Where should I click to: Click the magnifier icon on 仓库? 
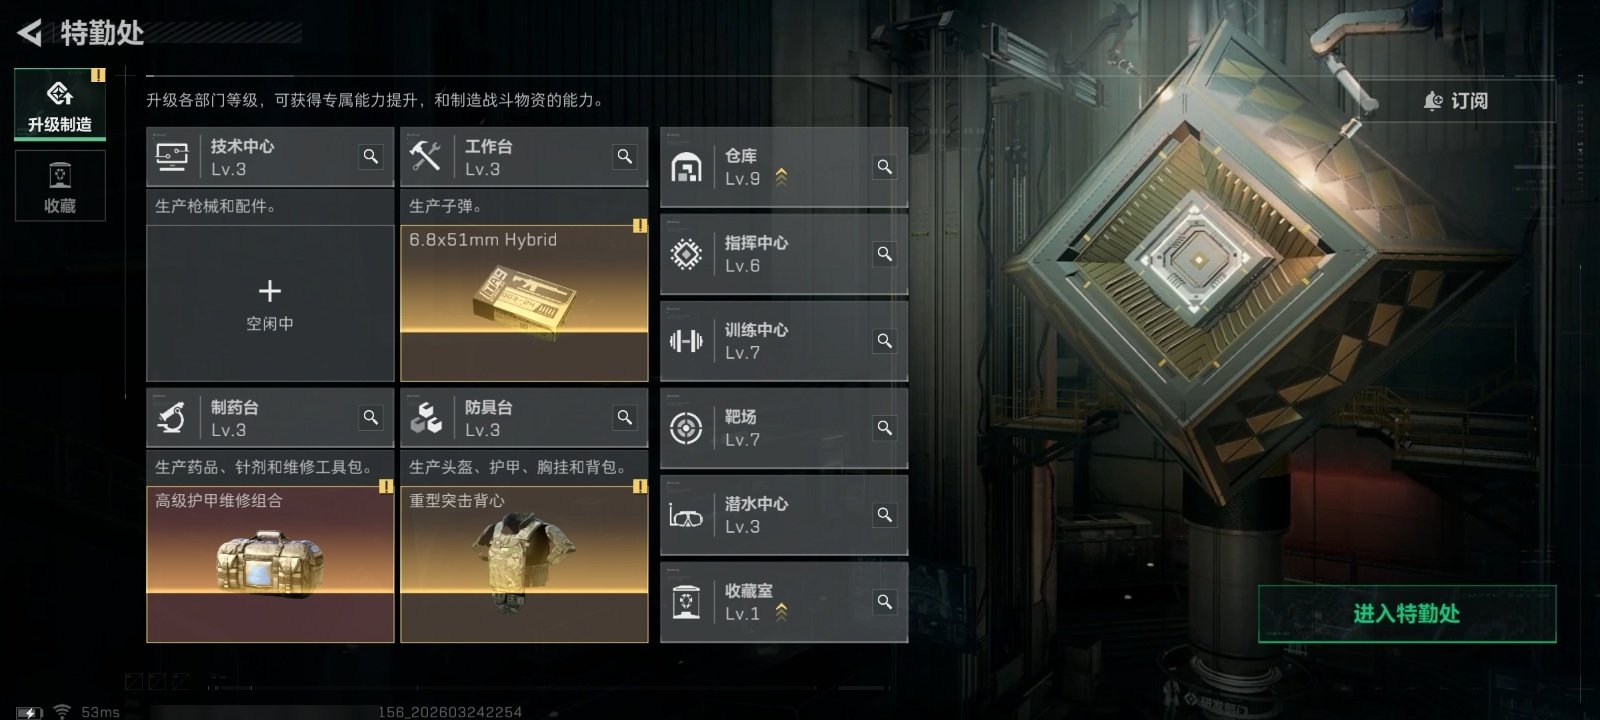(885, 166)
